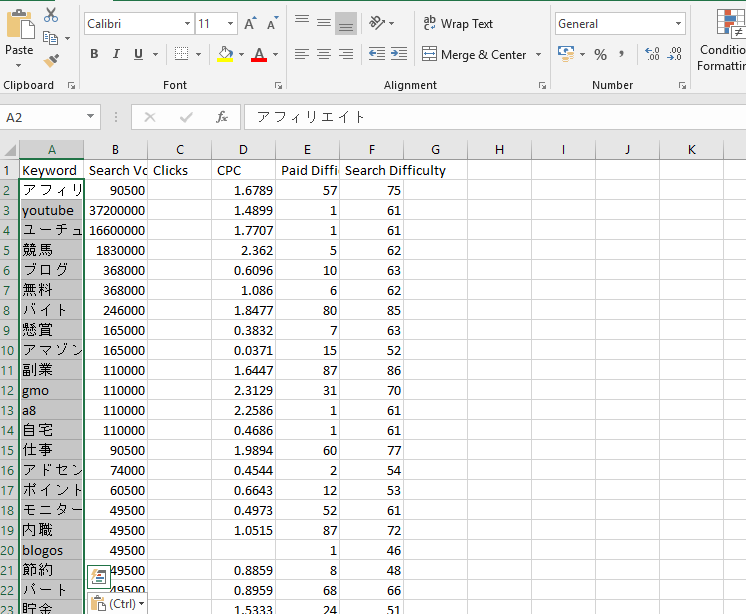Open the Name Box dropdown arrow
The height and width of the screenshot is (614, 746).
[90, 117]
